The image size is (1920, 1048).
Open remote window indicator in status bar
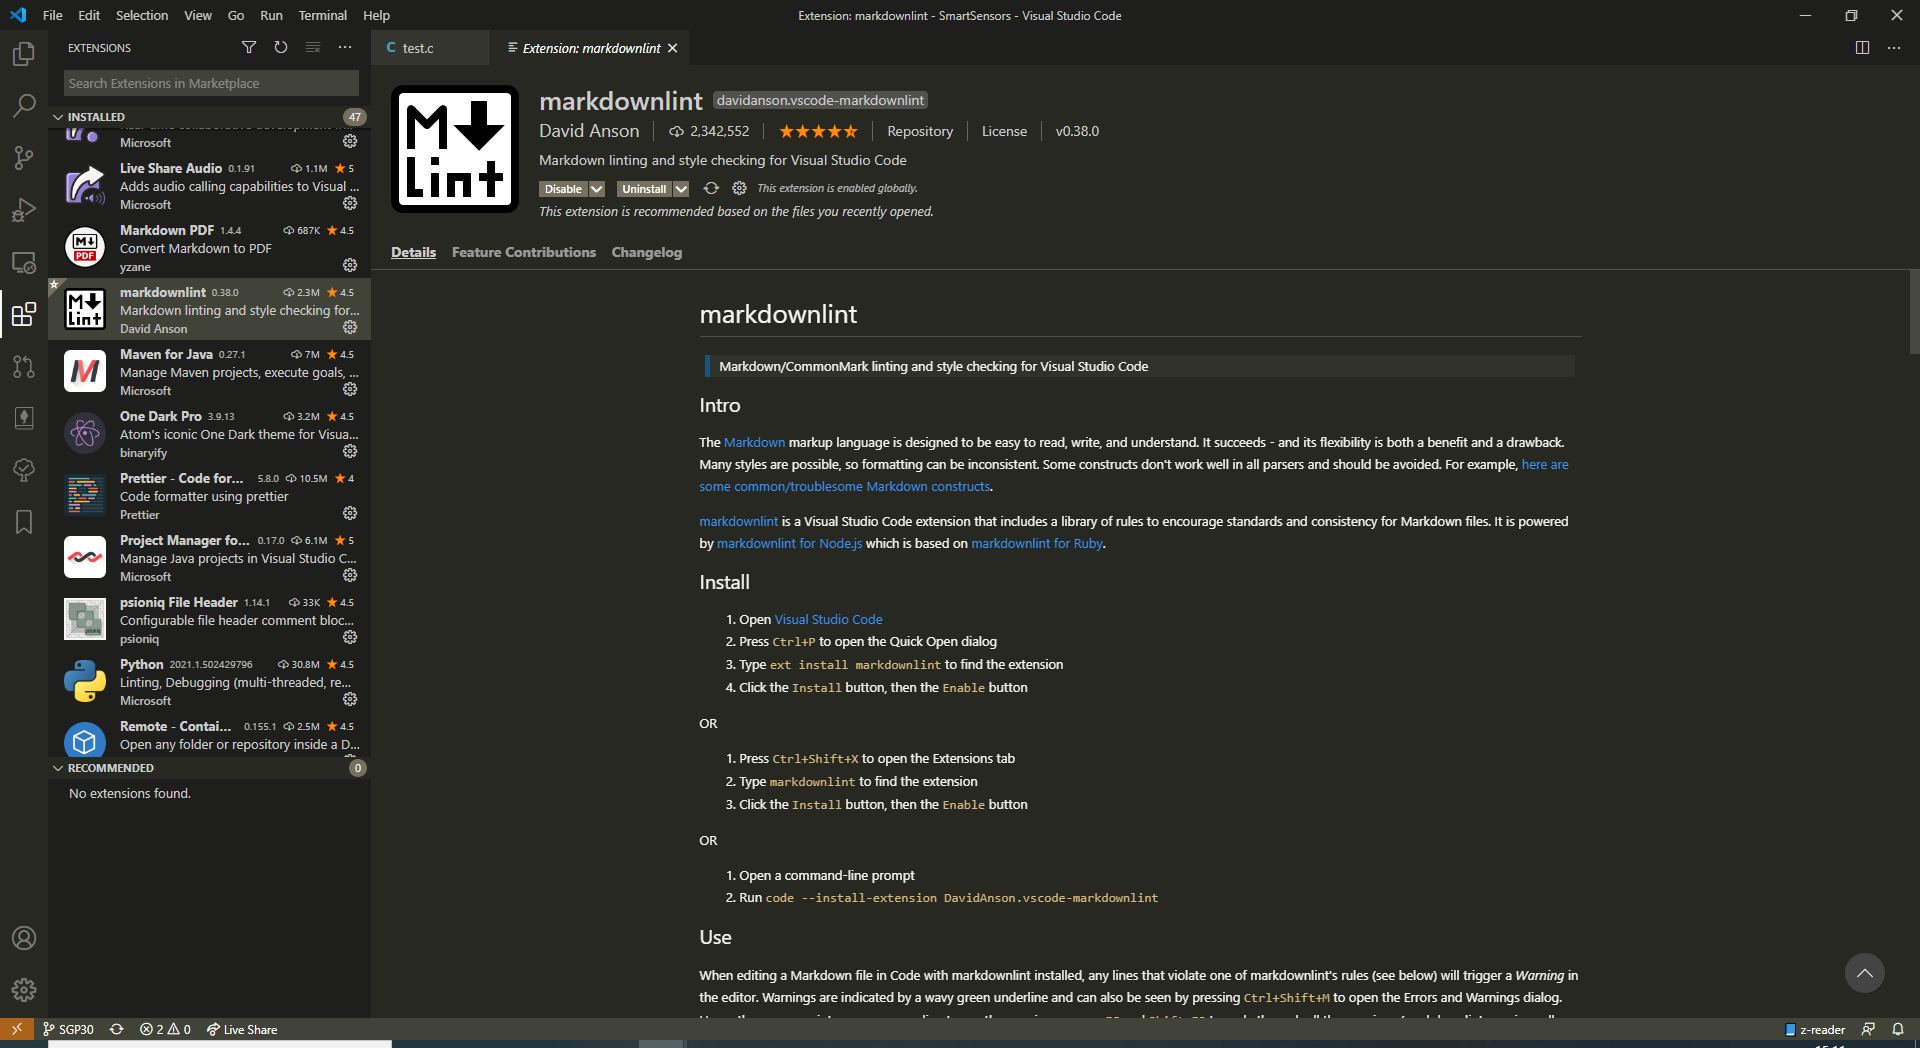click(17, 1029)
